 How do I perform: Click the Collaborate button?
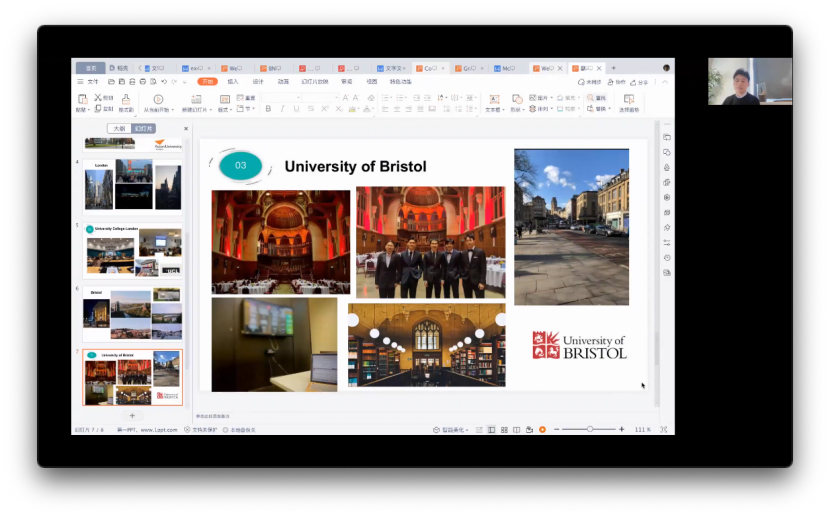[x=616, y=82]
